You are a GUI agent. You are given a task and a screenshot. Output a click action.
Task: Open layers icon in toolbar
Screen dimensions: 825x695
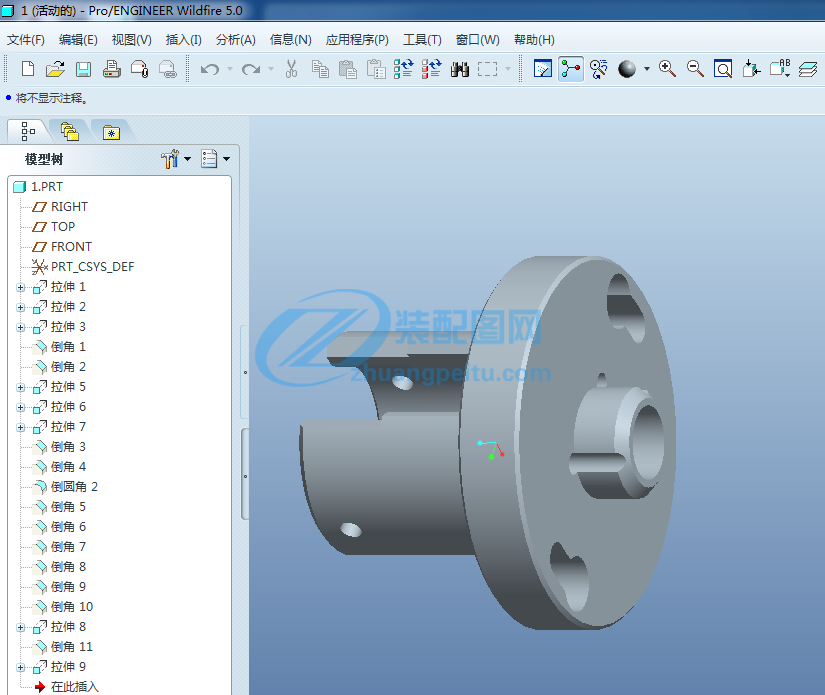pyautogui.click(x=808, y=69)
